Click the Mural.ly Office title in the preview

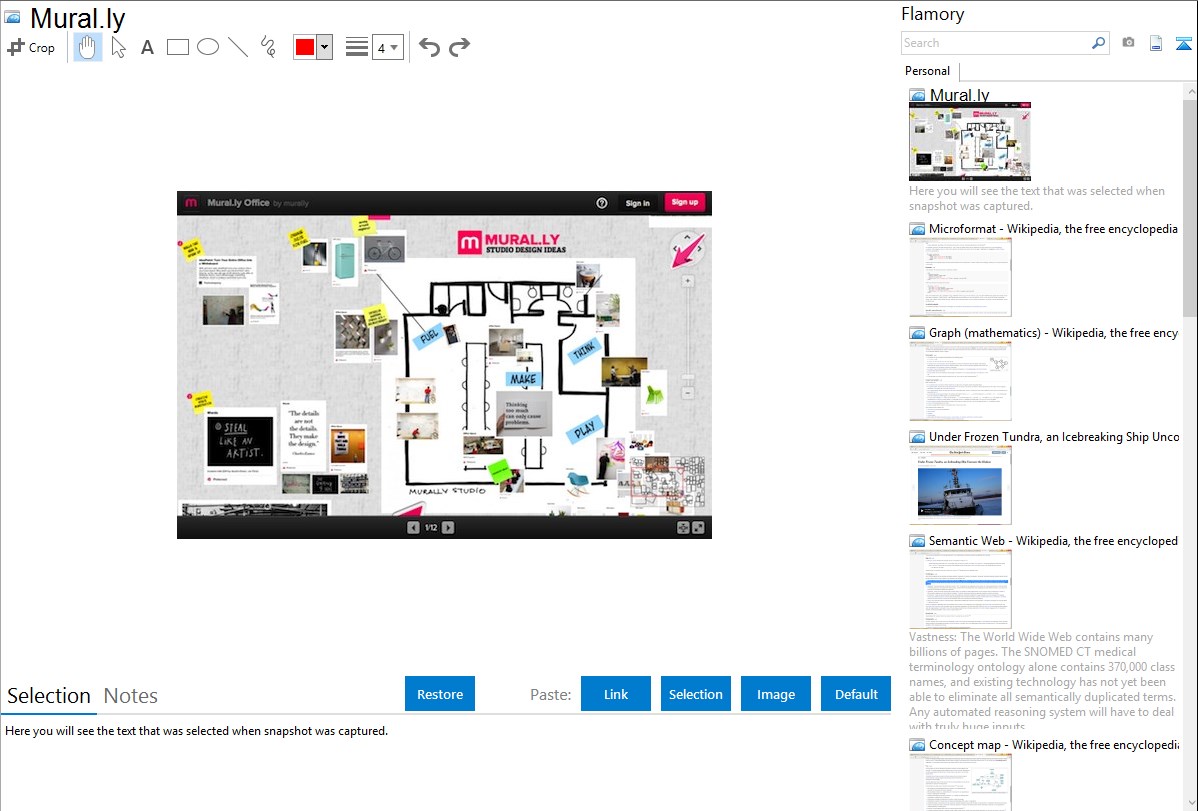coord(238,203)
